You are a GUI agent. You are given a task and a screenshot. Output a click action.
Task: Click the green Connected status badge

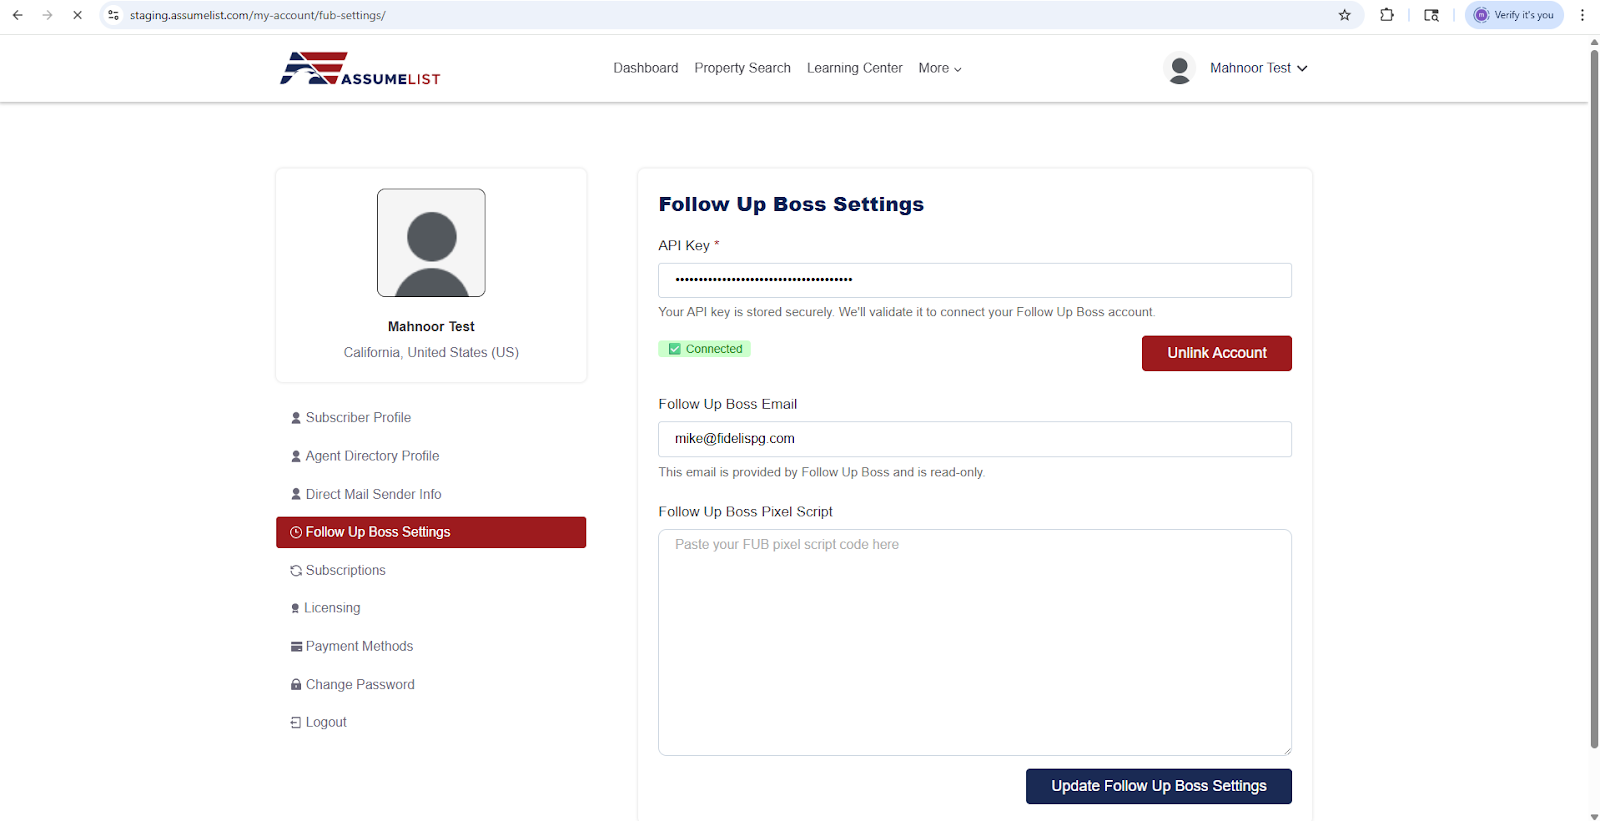pos(704,349)
